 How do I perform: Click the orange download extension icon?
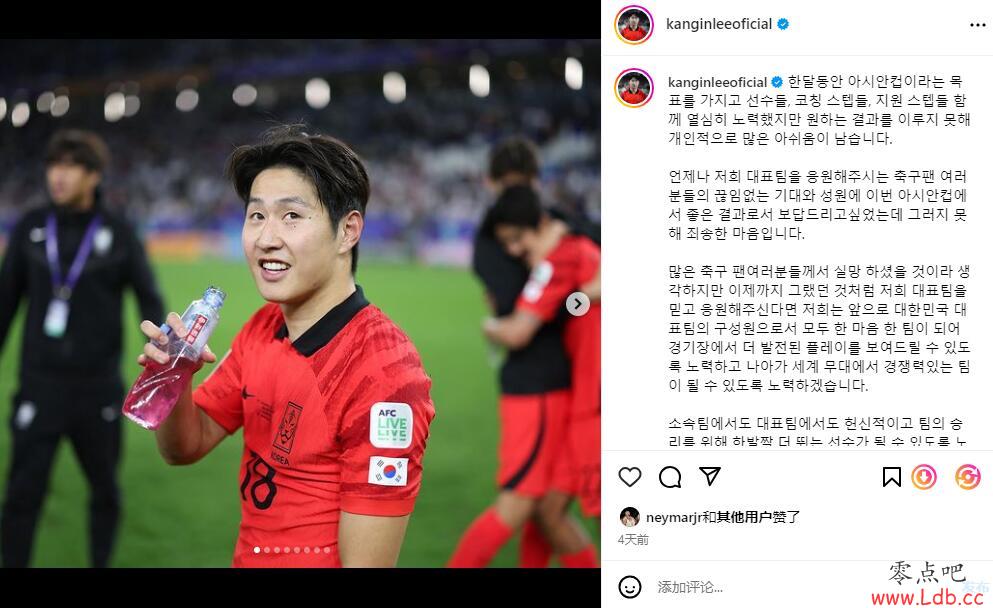(924, 477)
